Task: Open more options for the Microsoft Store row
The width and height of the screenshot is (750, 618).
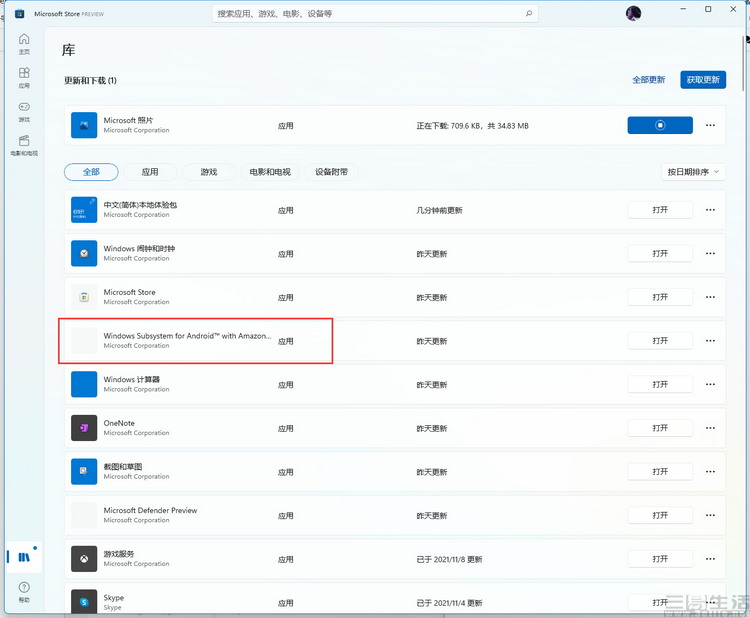Action: pos(710,297)
